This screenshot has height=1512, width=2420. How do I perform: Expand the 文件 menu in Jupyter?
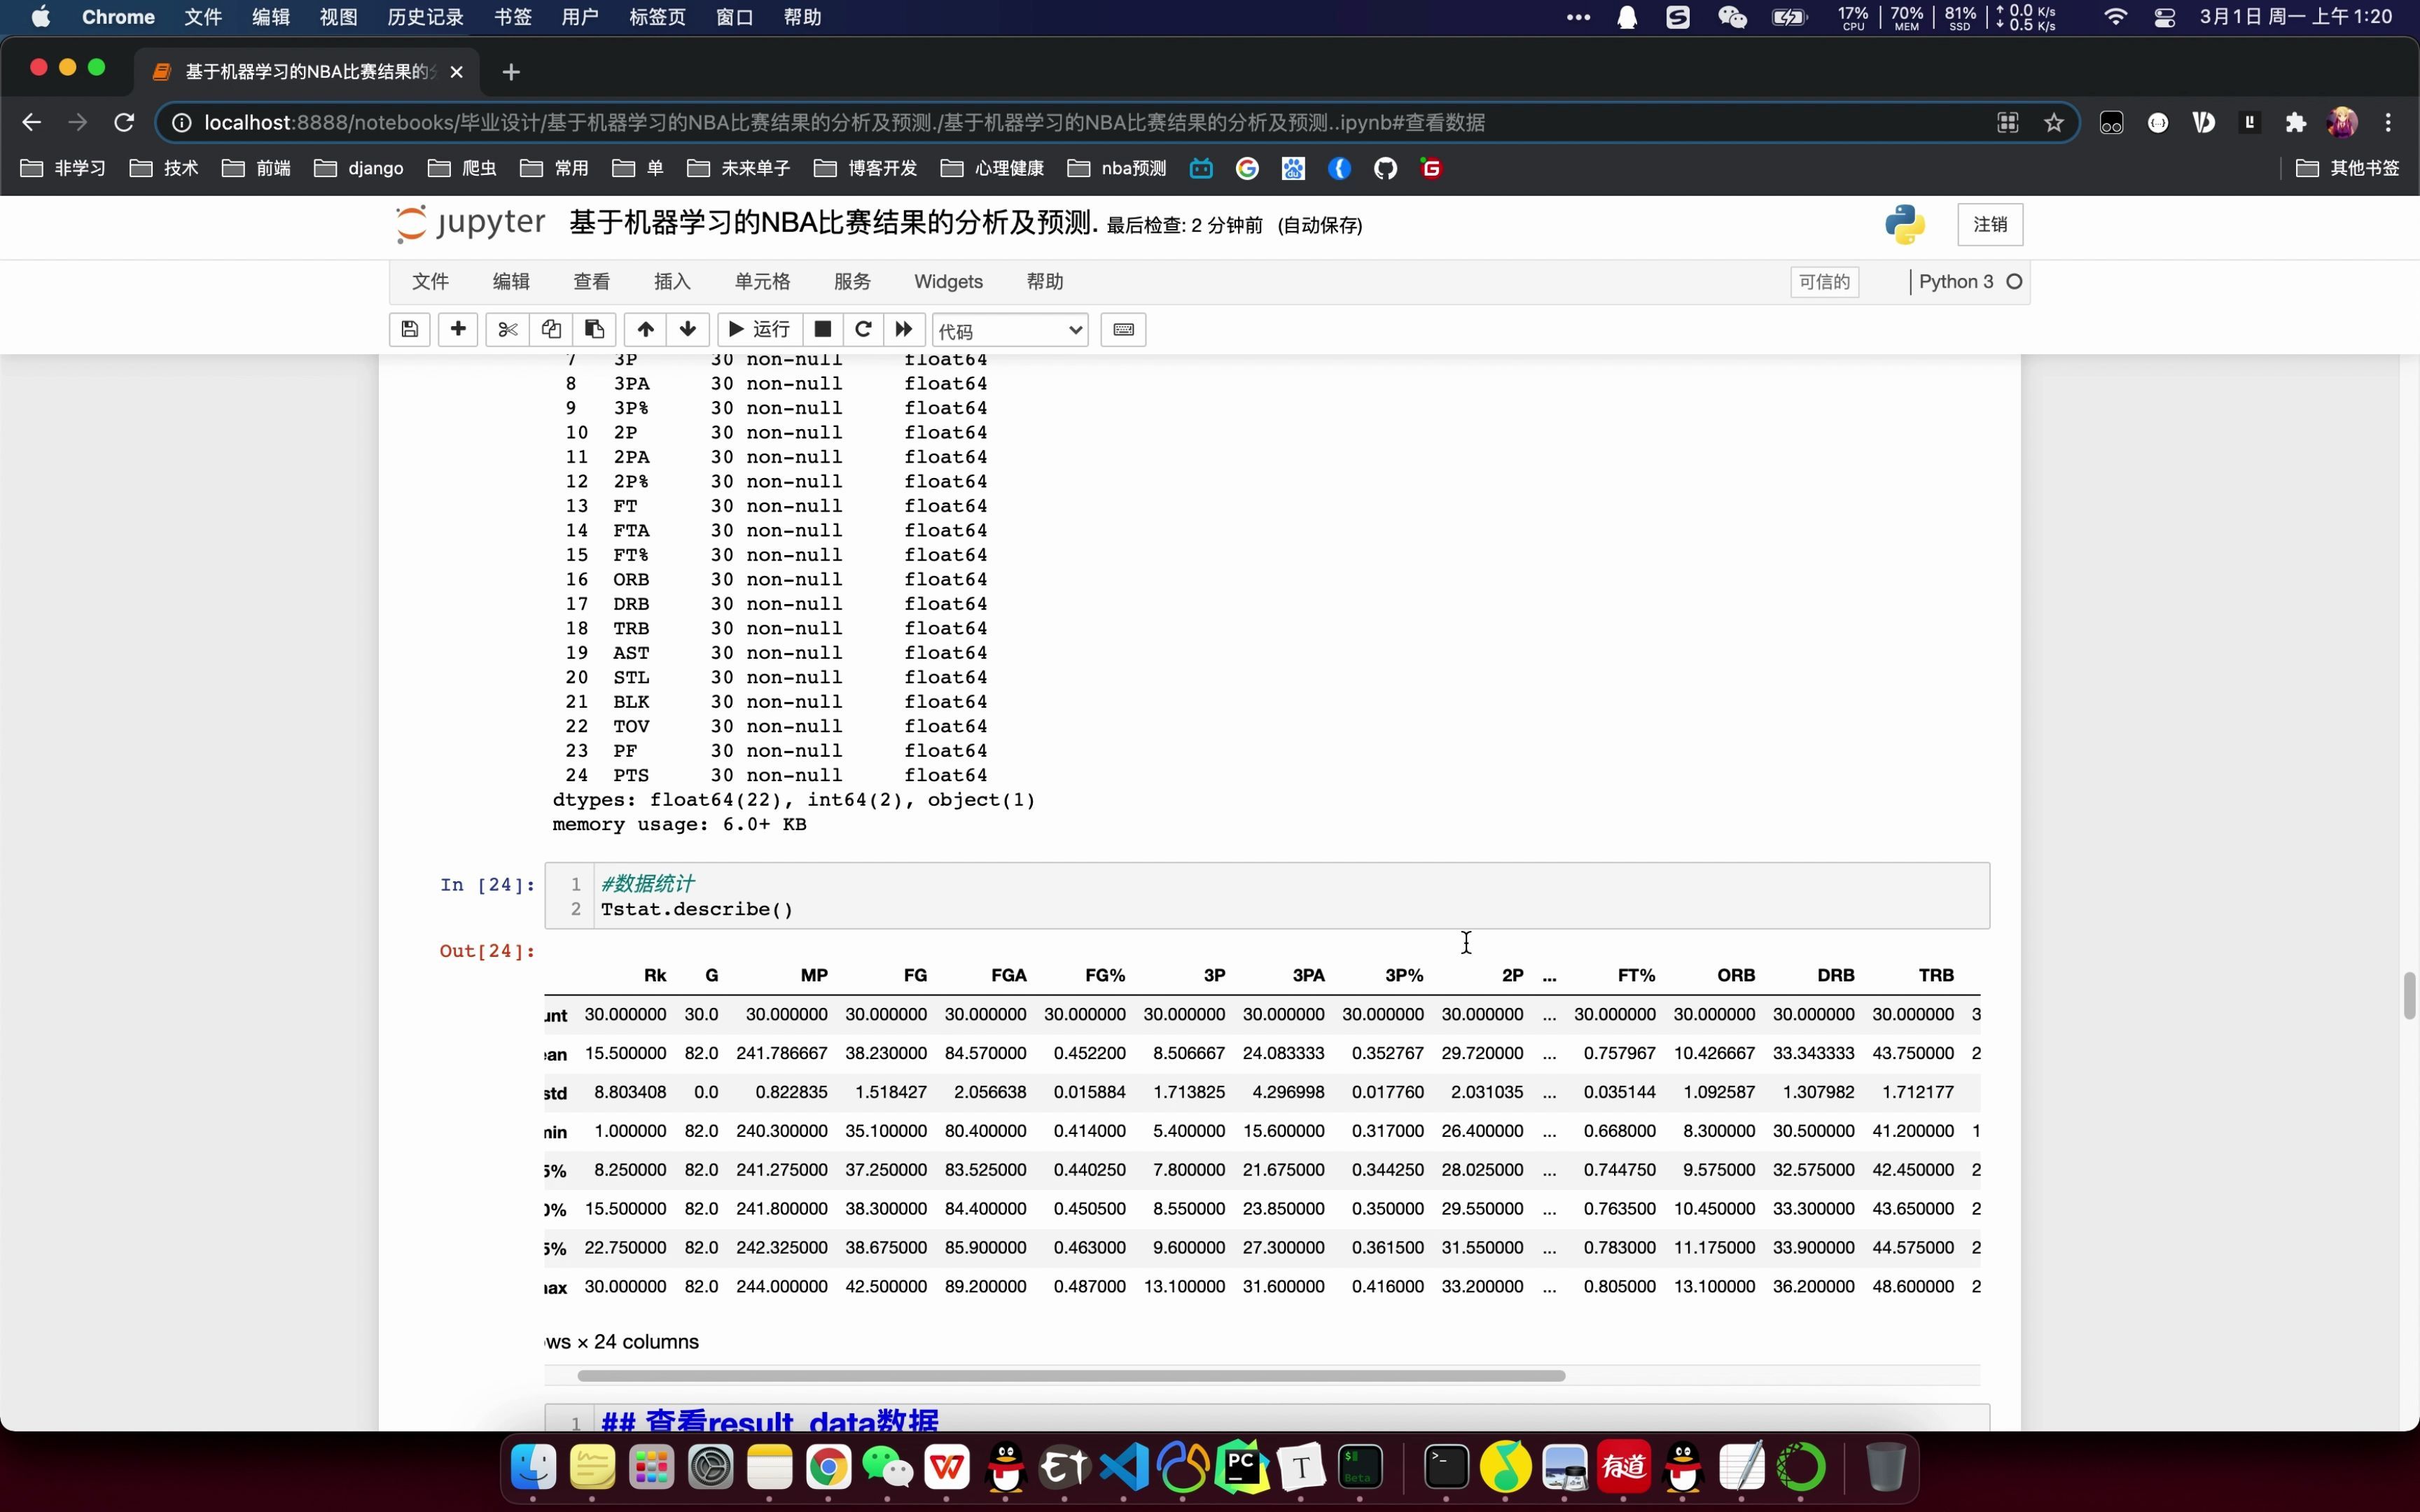pyautogui.click(x=431, y=281)
